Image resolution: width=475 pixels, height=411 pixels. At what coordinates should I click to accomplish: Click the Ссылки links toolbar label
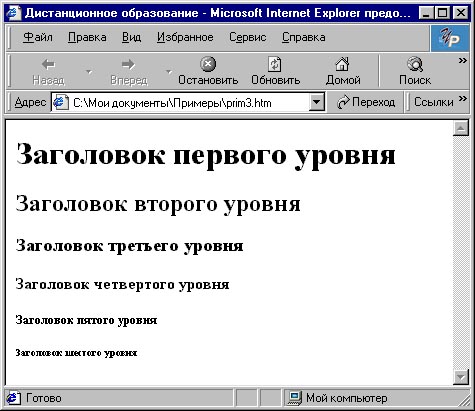point(434,102)
